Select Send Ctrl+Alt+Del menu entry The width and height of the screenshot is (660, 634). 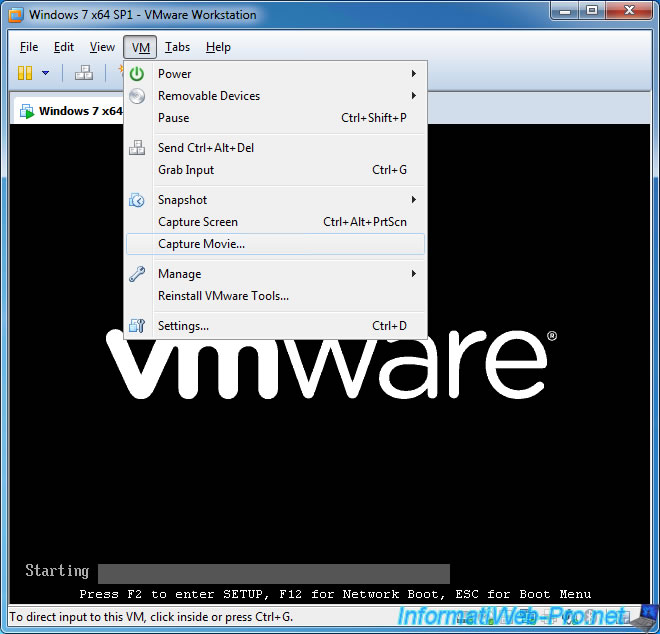(x=275, y=148)
